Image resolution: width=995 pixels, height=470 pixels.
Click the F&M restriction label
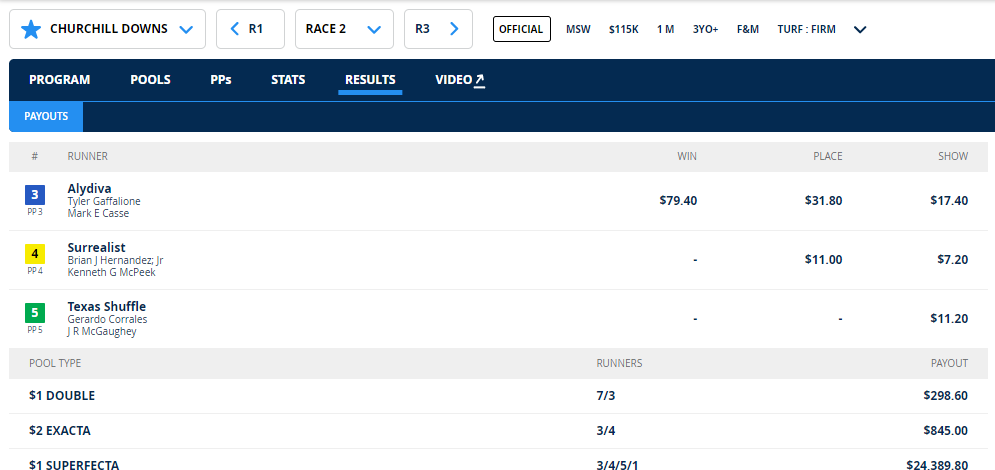(x=748, y=29)
